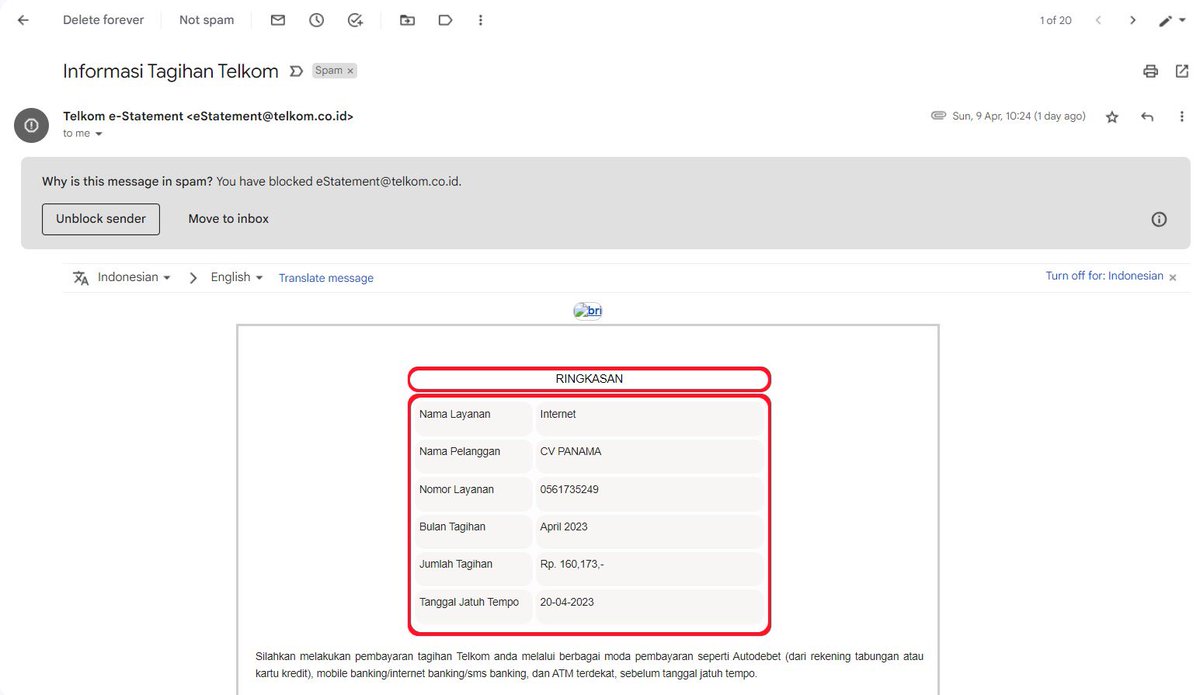Open the spam info circle icon

(x=1159, y=219)
